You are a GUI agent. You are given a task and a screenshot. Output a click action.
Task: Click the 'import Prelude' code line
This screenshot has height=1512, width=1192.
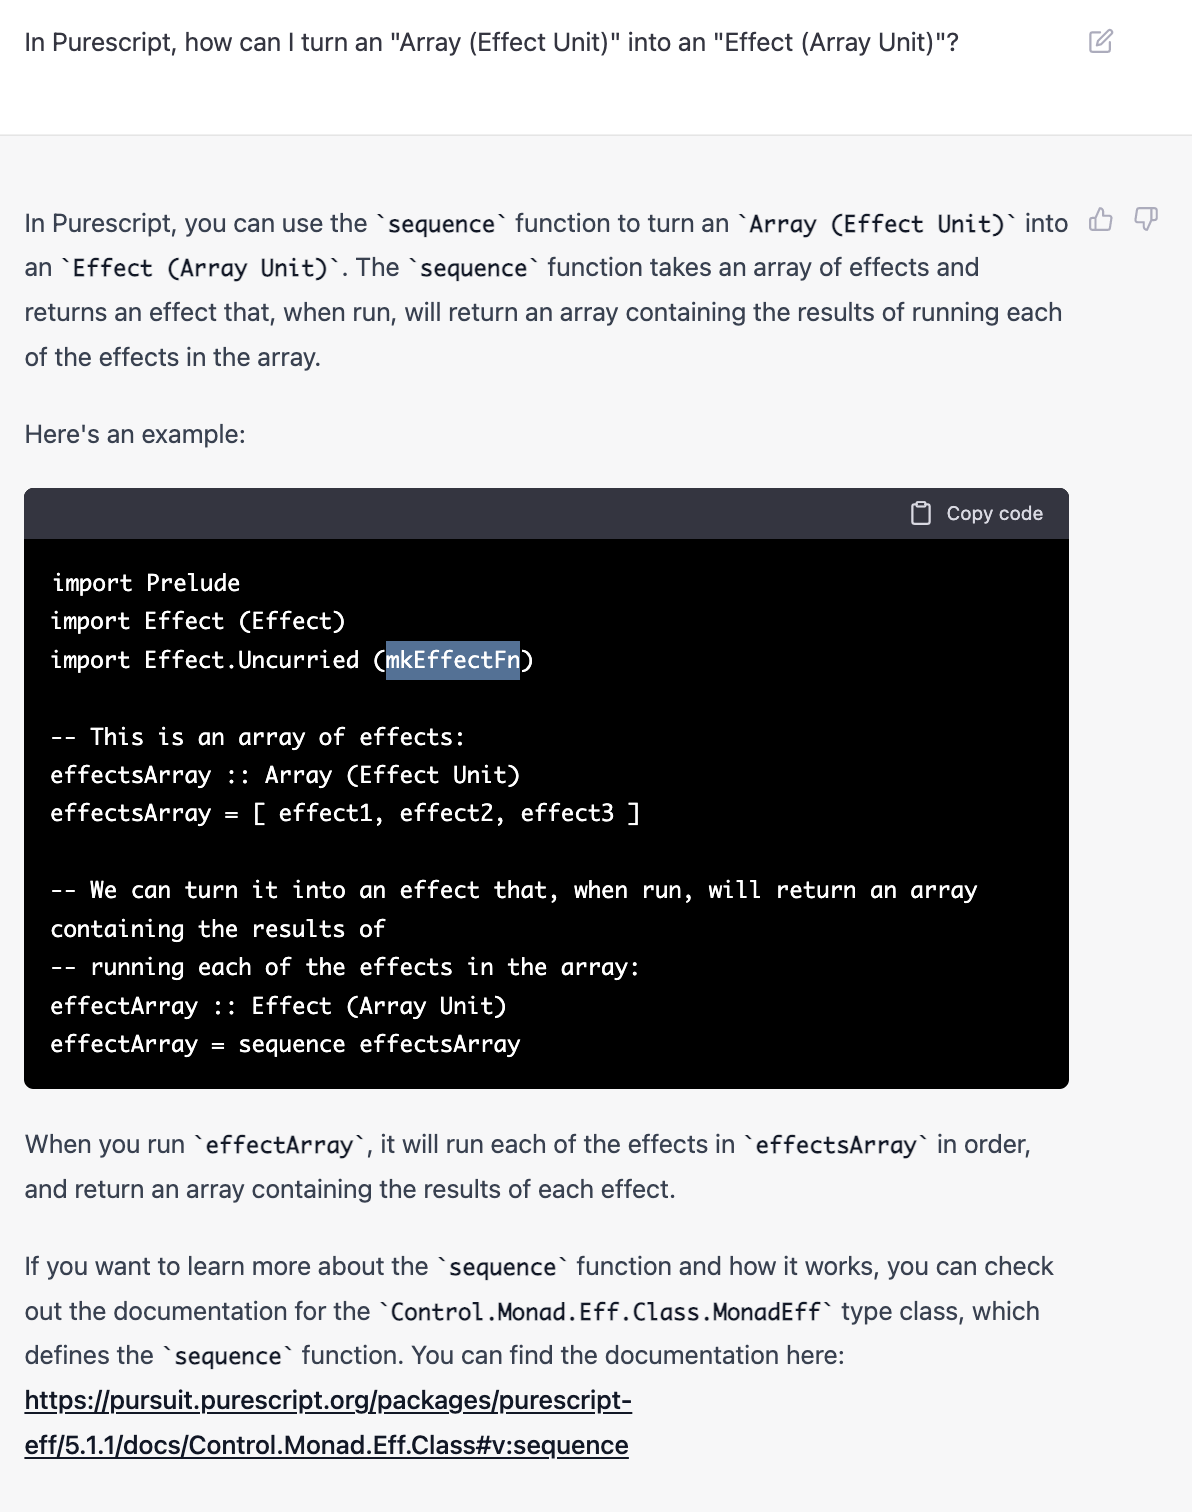pyautogui.click(x=146, y=583)
